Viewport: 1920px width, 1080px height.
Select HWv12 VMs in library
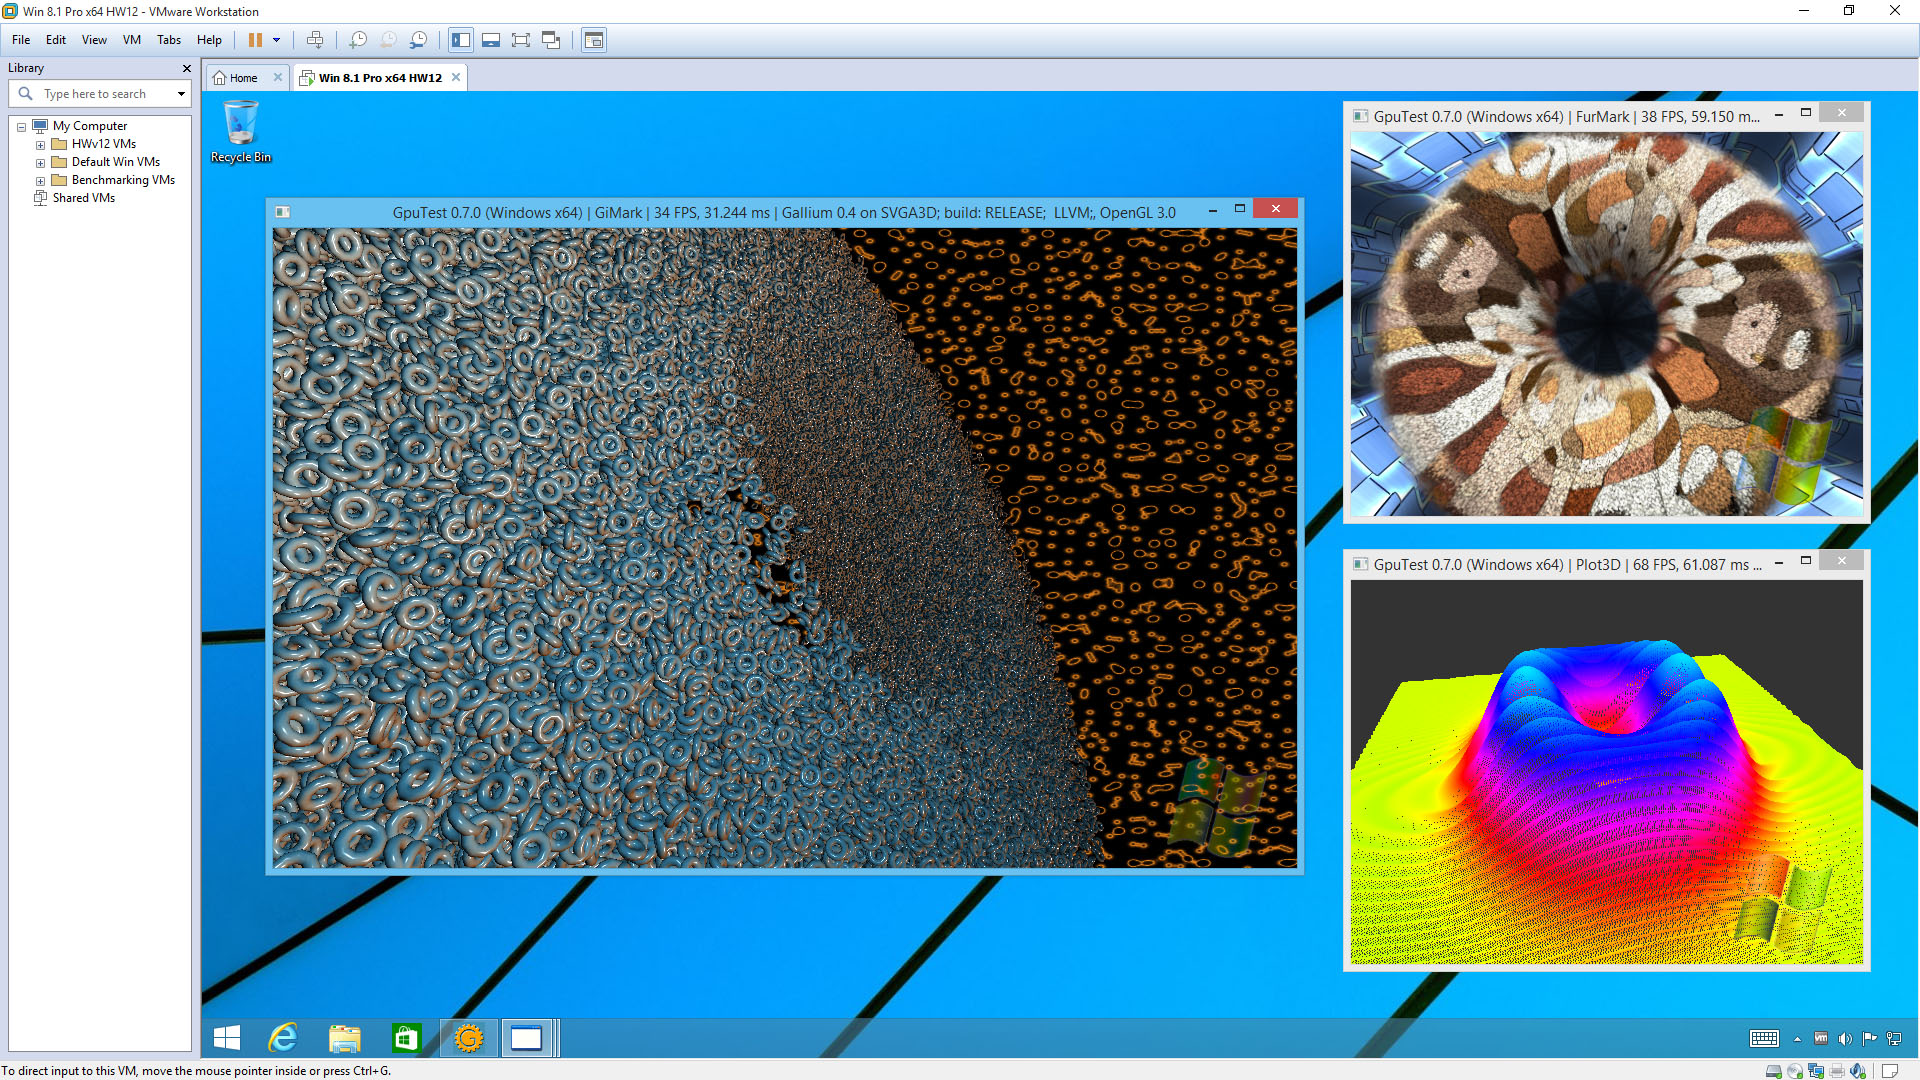103,144
